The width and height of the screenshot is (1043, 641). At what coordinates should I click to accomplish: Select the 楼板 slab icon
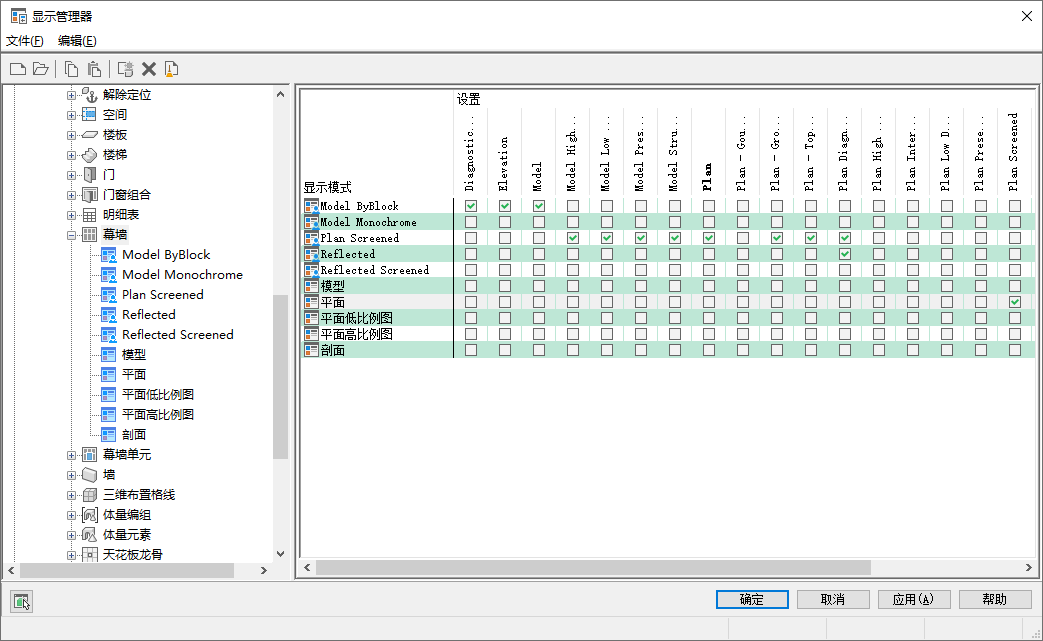(90, 134)
